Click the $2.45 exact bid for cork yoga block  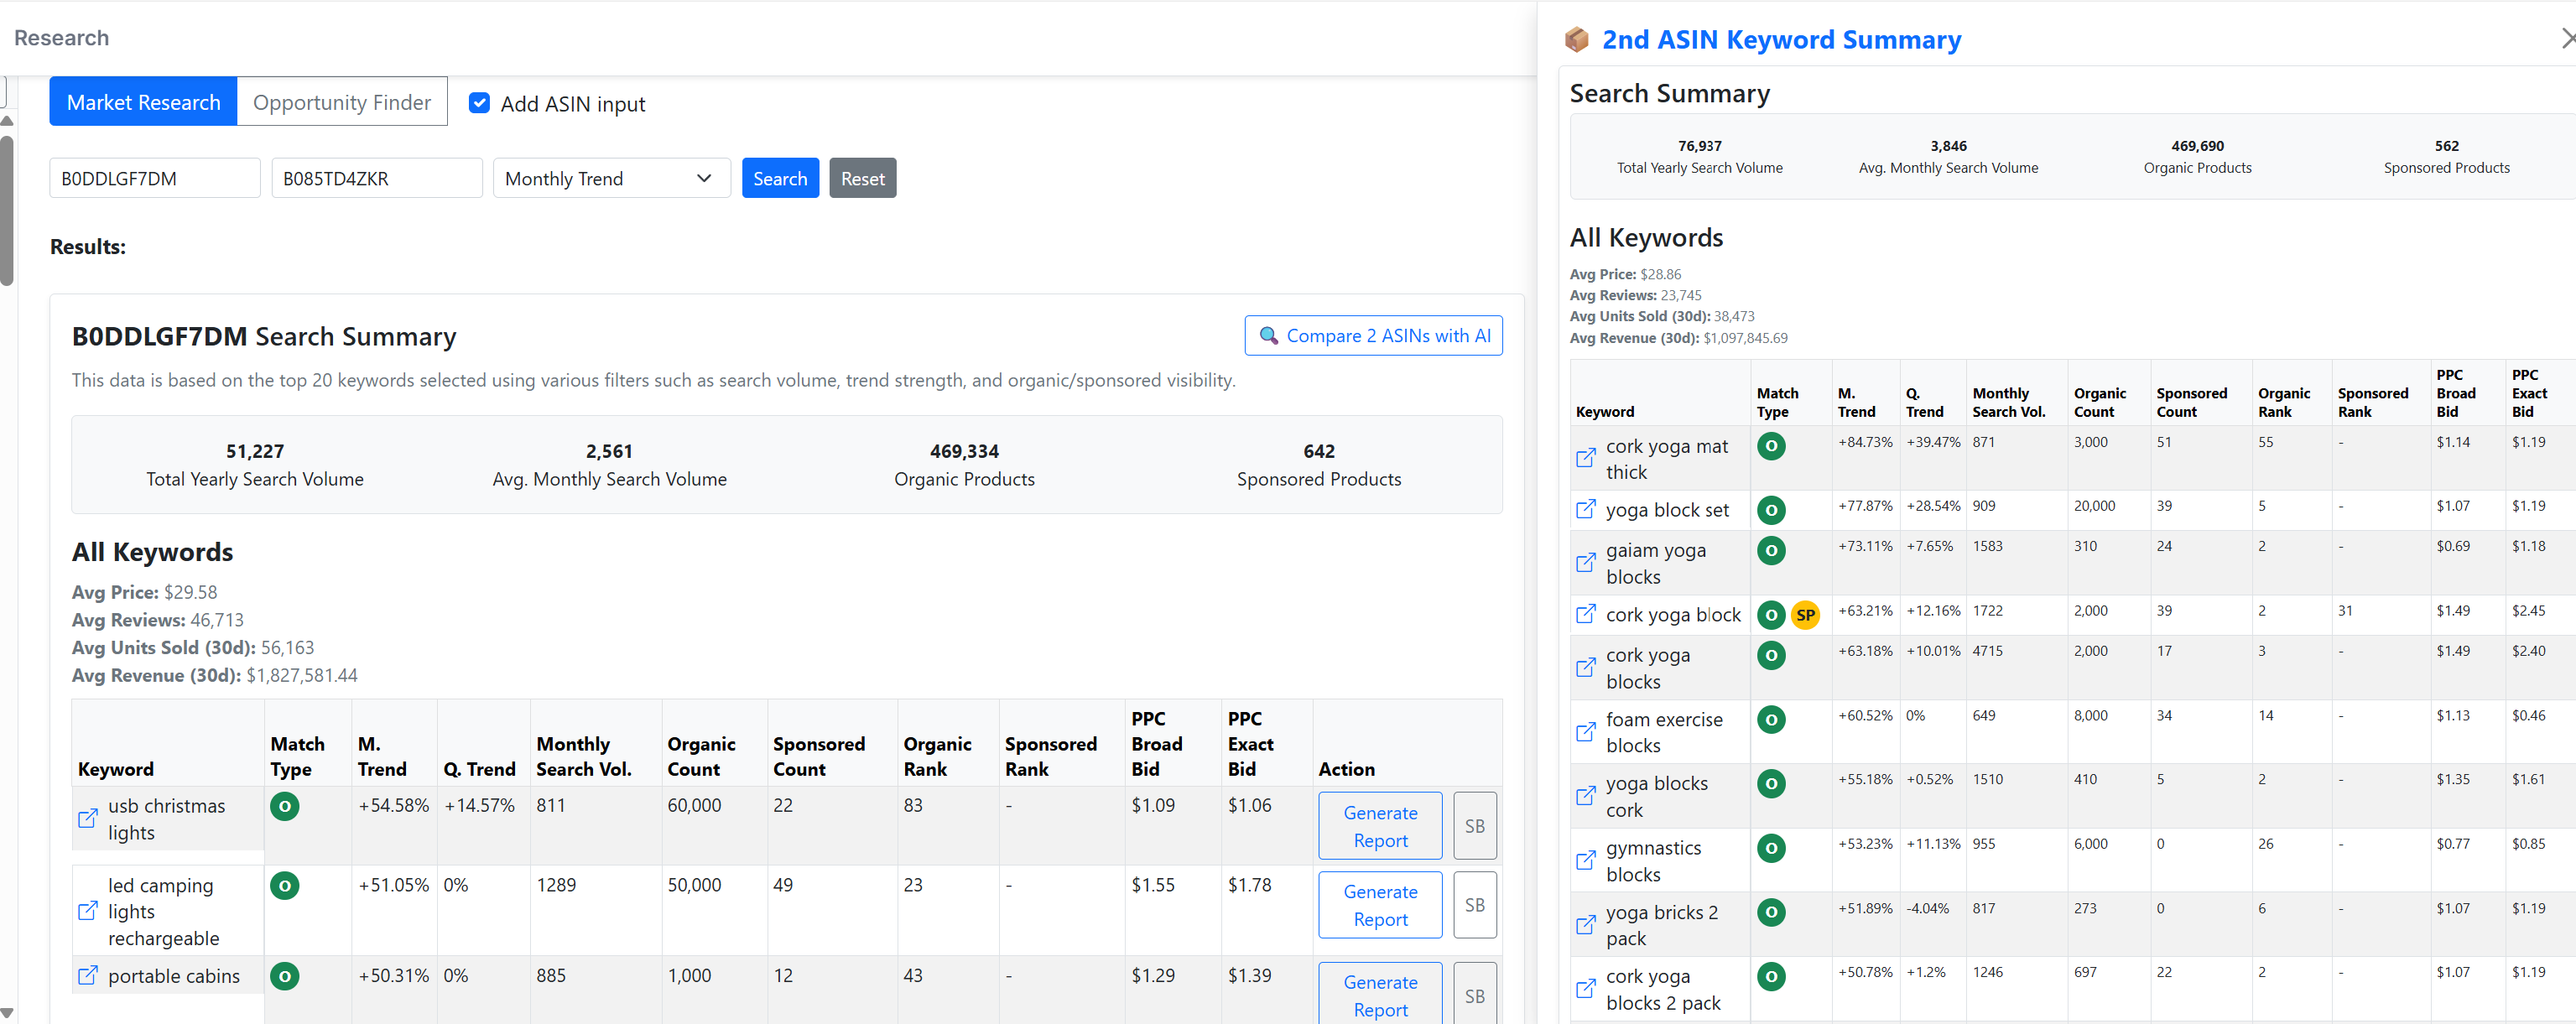2528,611
